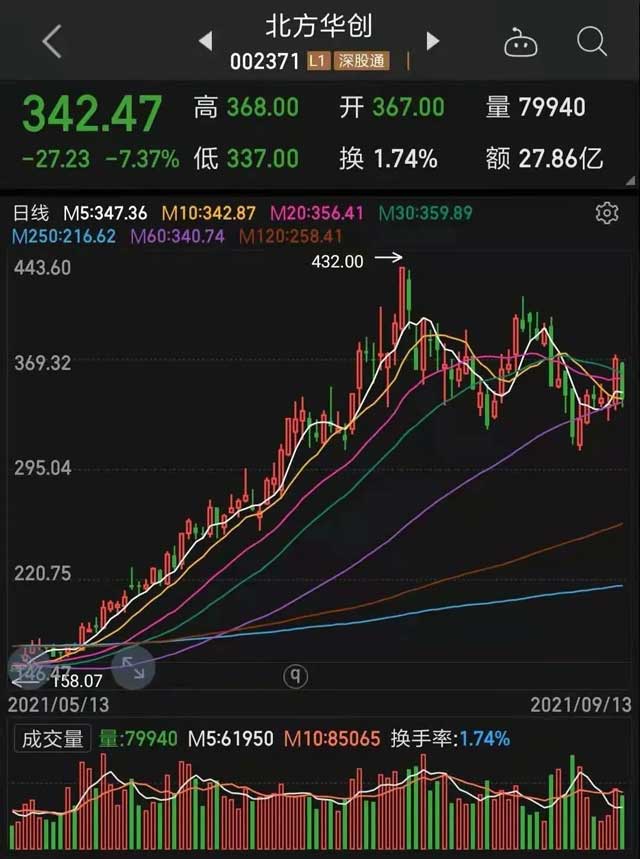This screenshot has width=640, height=859.
Task: Tap volume M10:85065 label
Action: coord(332,738)
